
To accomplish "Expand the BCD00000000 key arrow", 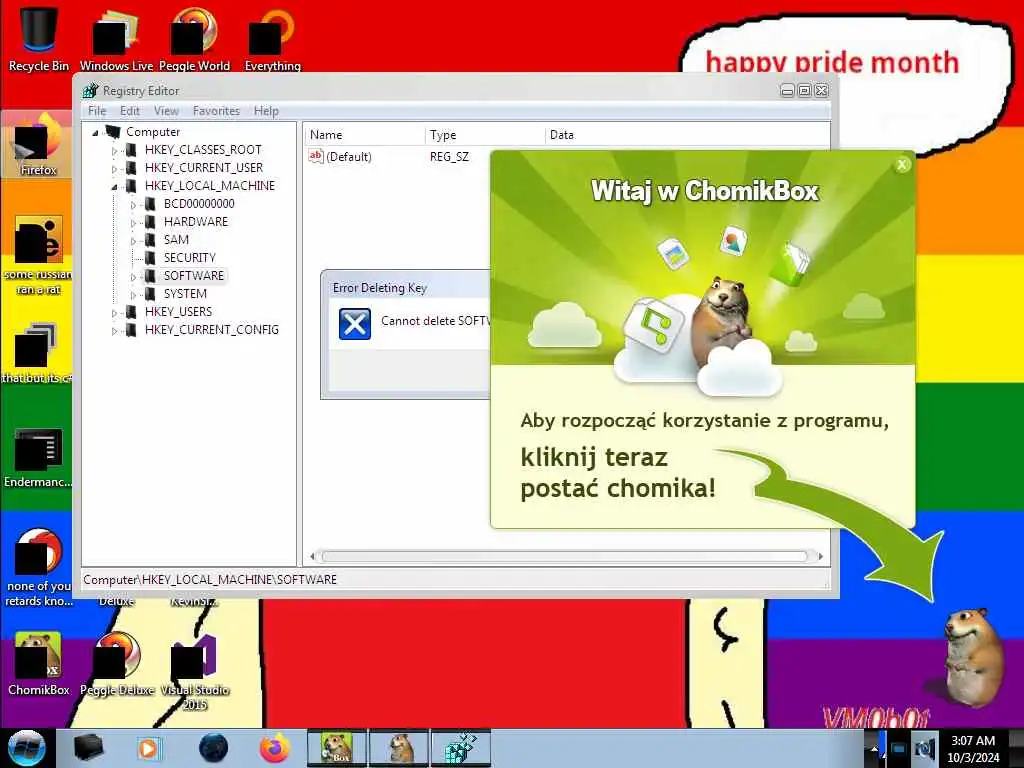I will (x=133, y=205).
